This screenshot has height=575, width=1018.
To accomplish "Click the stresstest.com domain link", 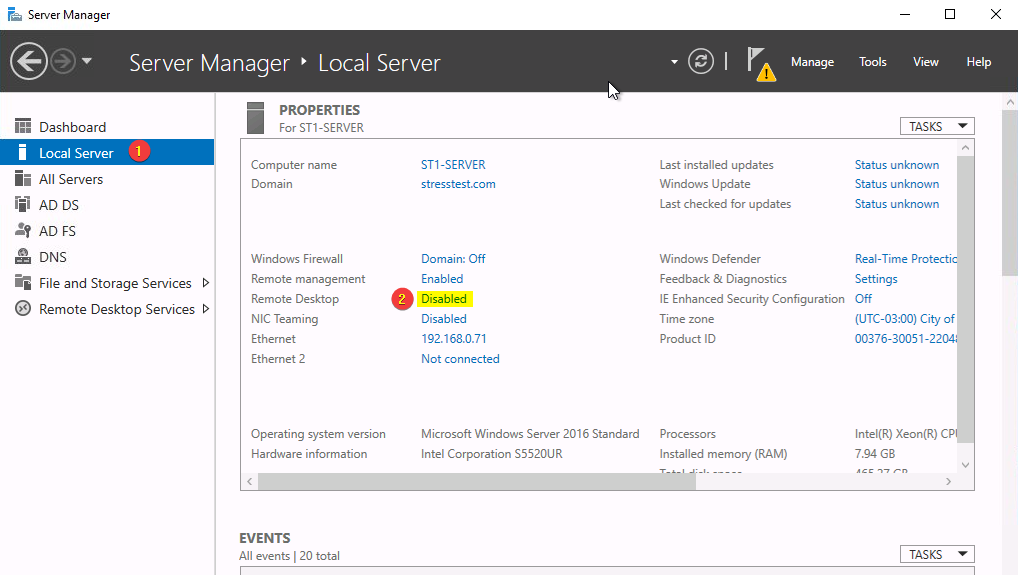I will [458, 184].
